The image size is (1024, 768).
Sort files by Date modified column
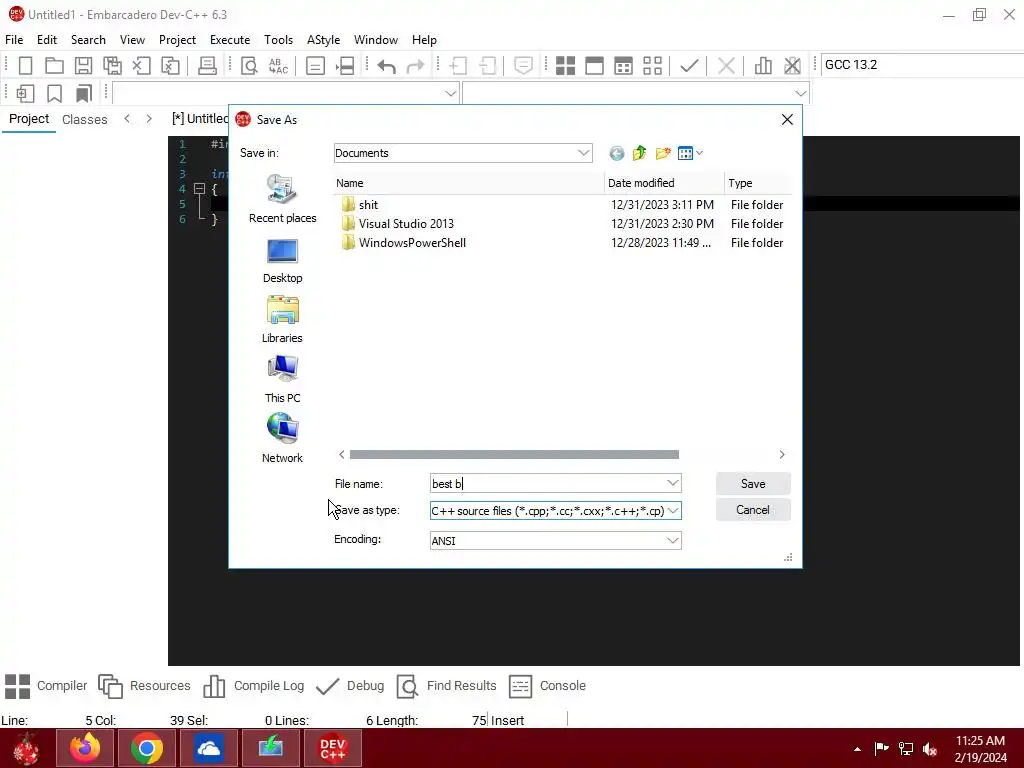point(664,183)
